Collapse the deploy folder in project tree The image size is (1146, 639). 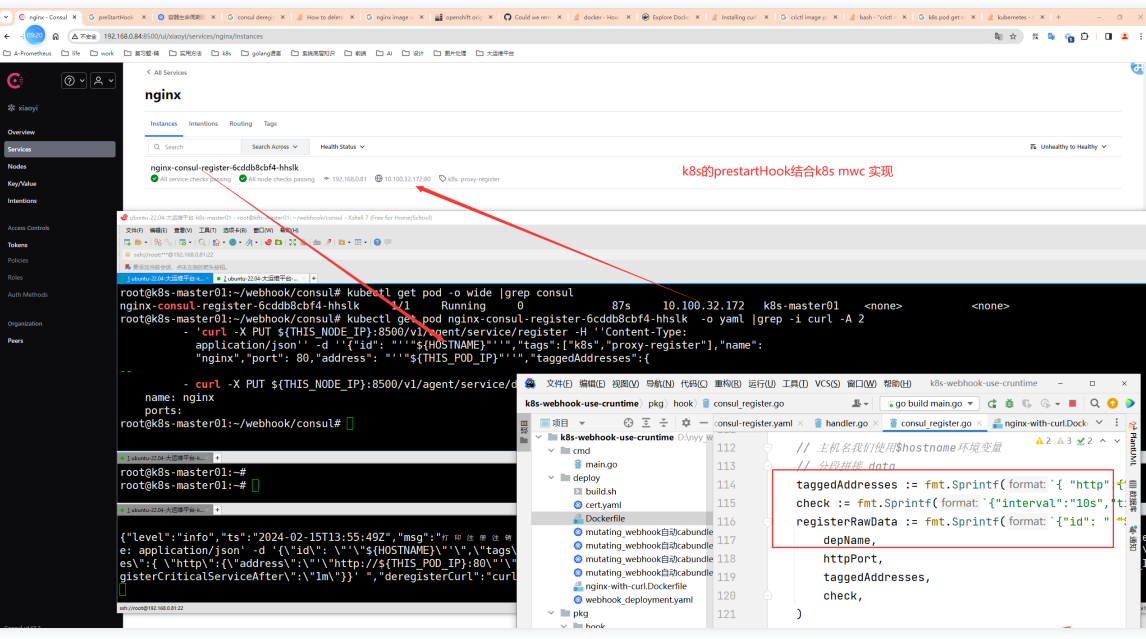click(x=551, y=478)
